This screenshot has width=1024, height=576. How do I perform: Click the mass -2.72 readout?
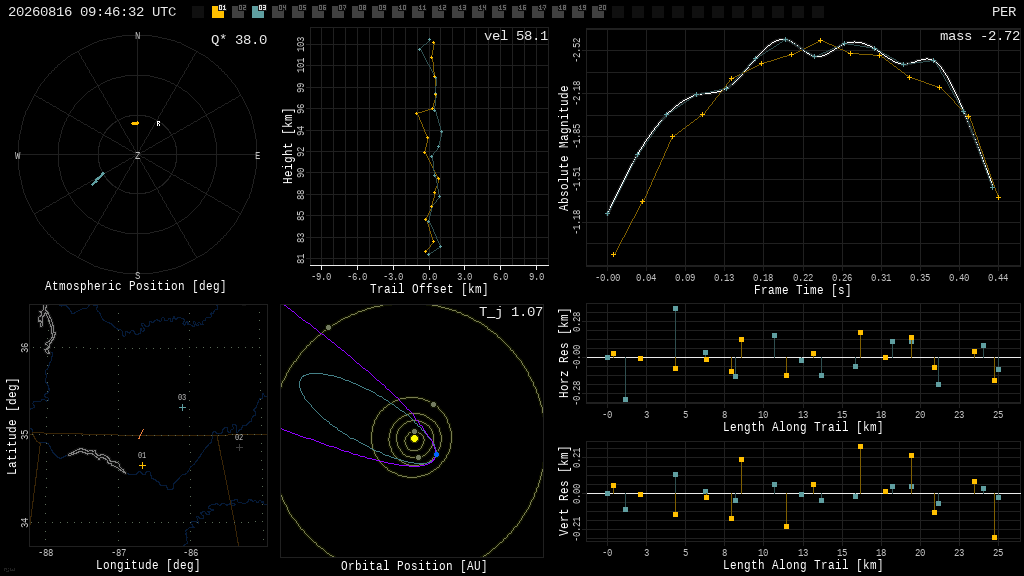pos(980,36)
